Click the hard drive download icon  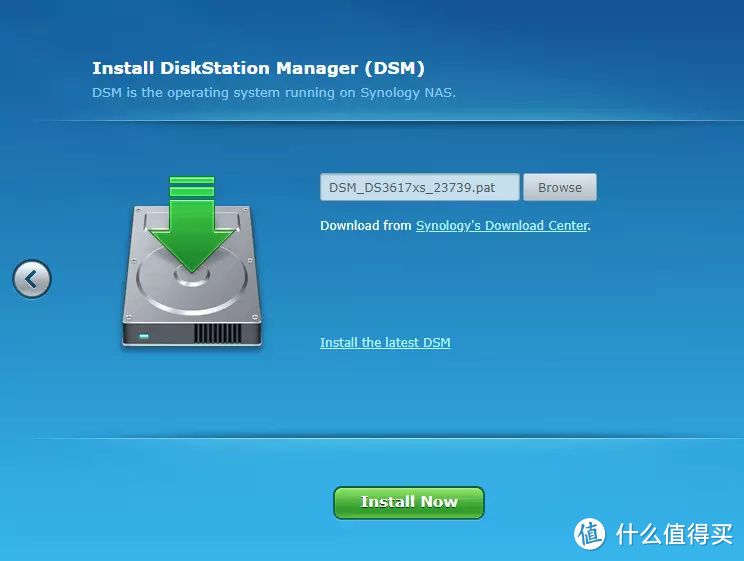192,262
